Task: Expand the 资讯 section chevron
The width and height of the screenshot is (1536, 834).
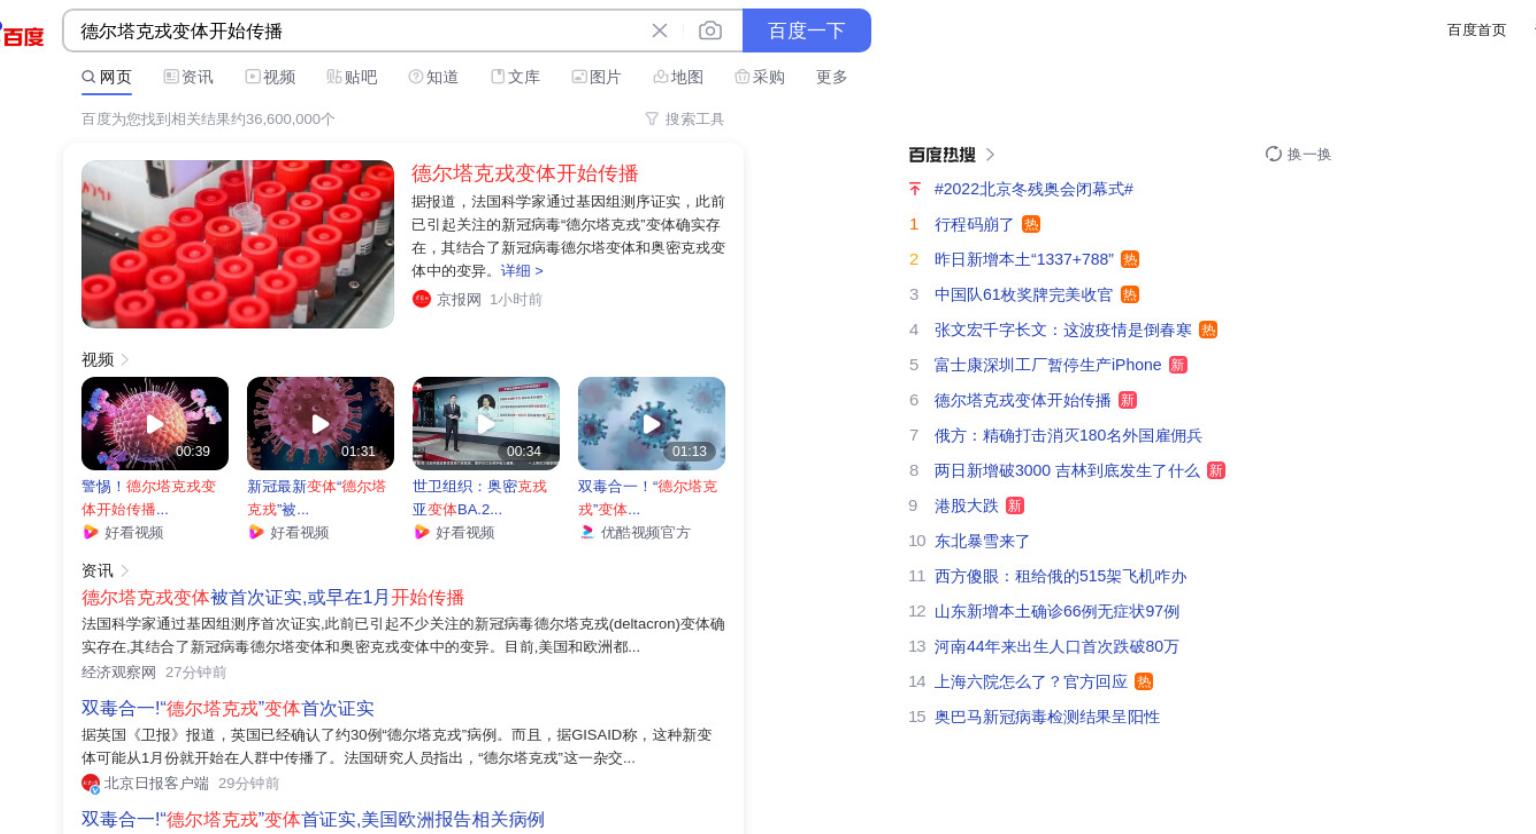Action: tap(125, 571)
